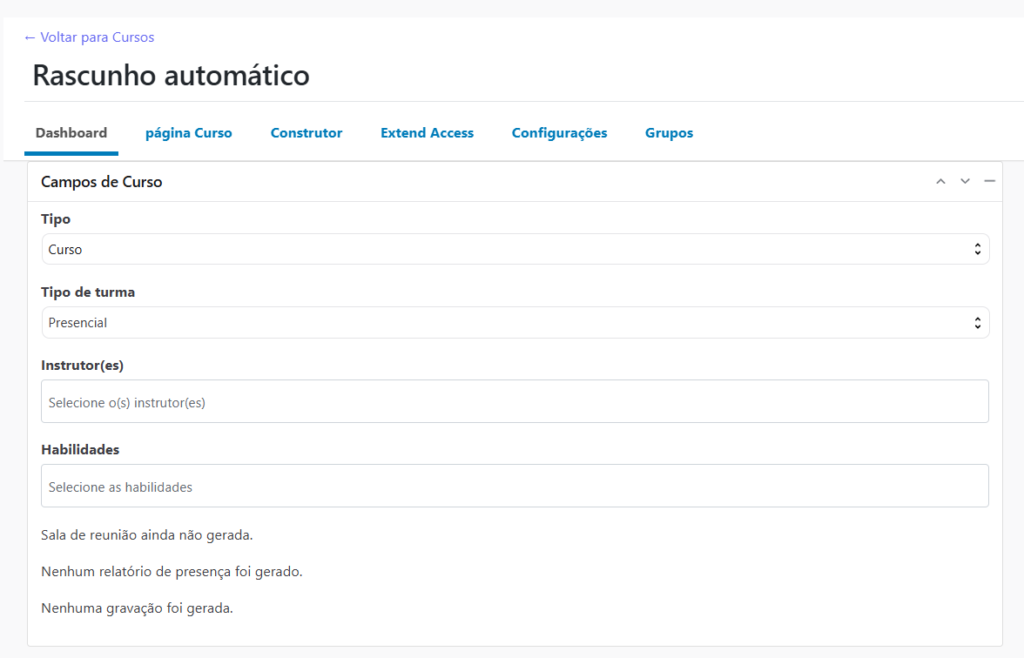Open the Configurações tab

559,133
